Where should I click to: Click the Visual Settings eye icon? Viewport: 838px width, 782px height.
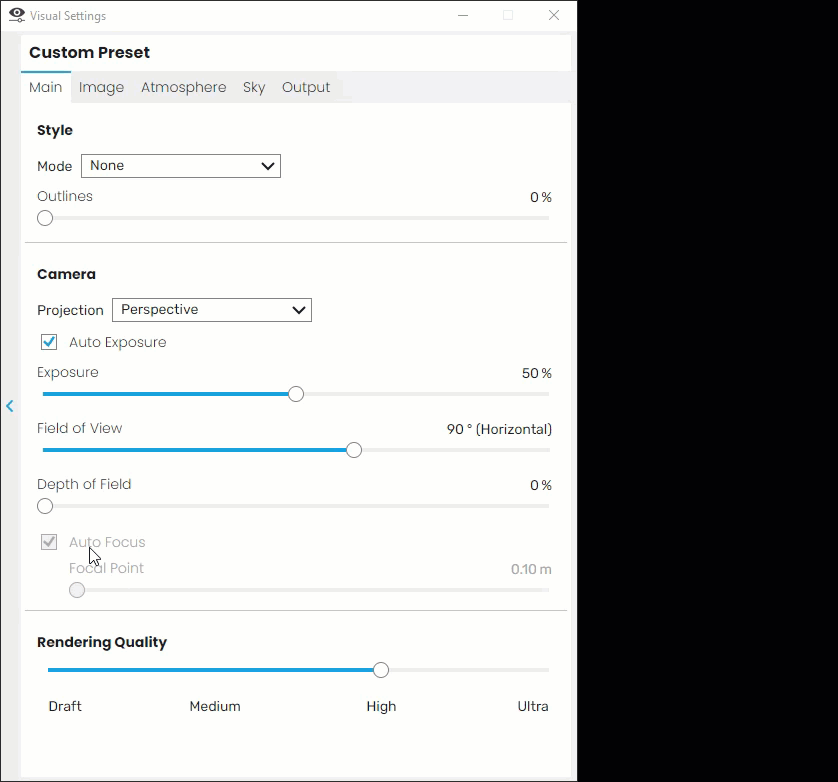click(x=17, y=16)
